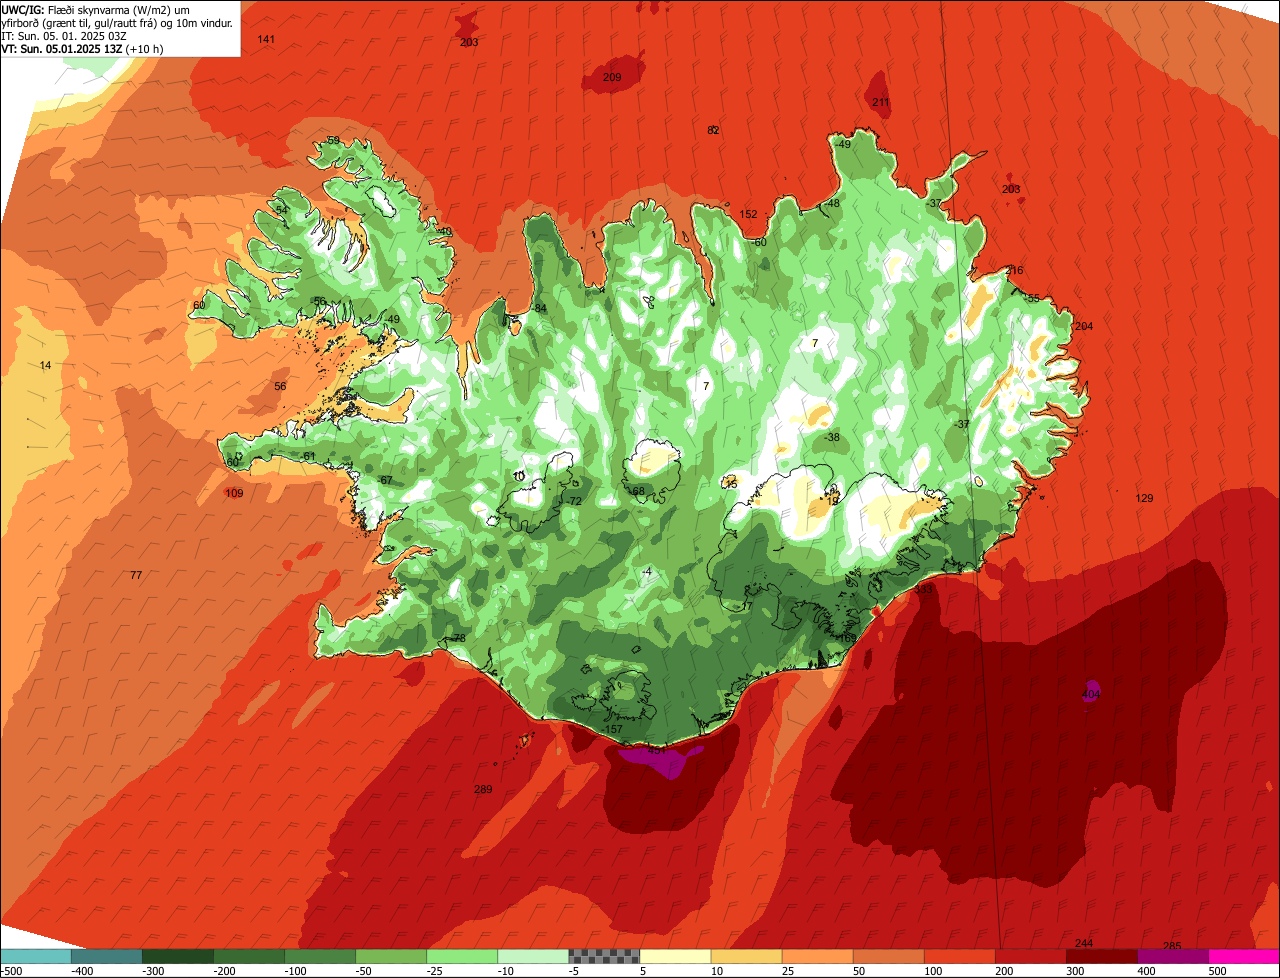Pick the 50 to 100 legend swatch

tap(889, 956)
